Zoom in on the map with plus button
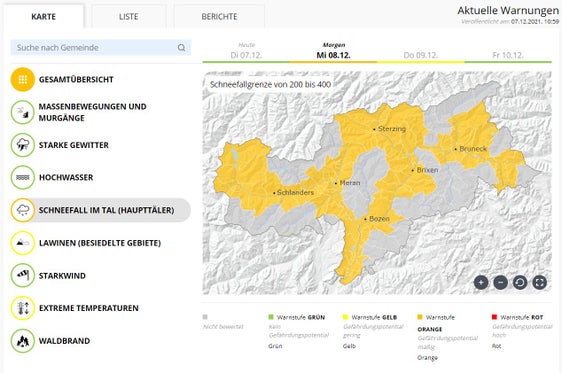Viewport: 562px width, 373px height. pos(481,283)
